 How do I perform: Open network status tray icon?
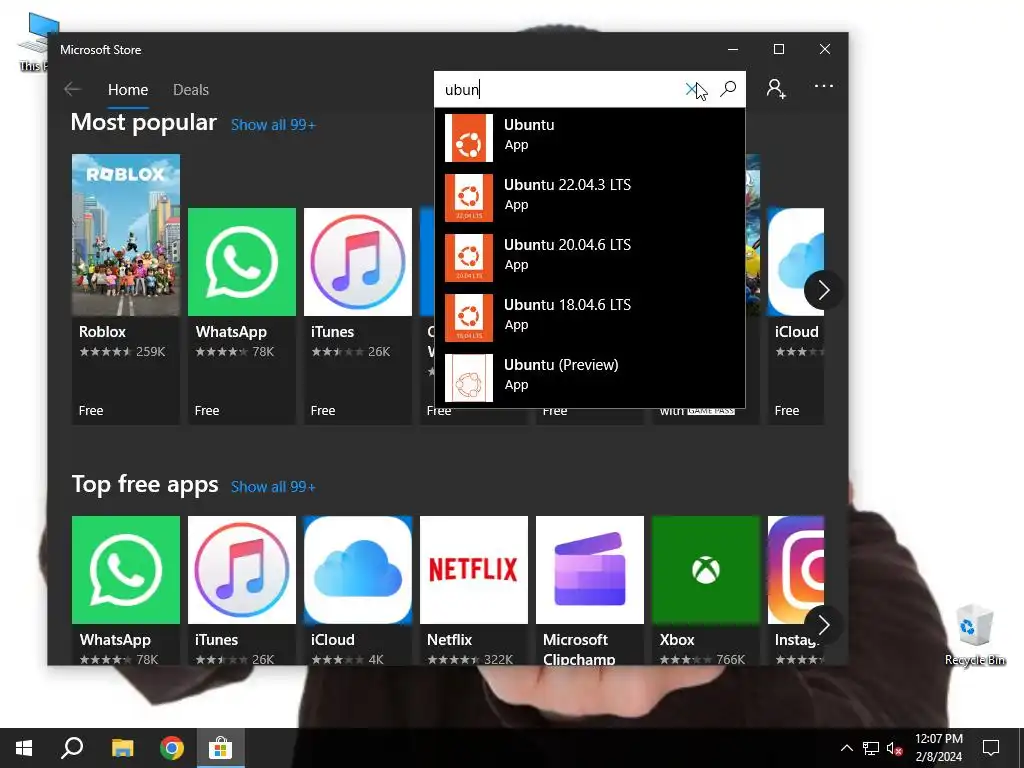pos(871,748)
